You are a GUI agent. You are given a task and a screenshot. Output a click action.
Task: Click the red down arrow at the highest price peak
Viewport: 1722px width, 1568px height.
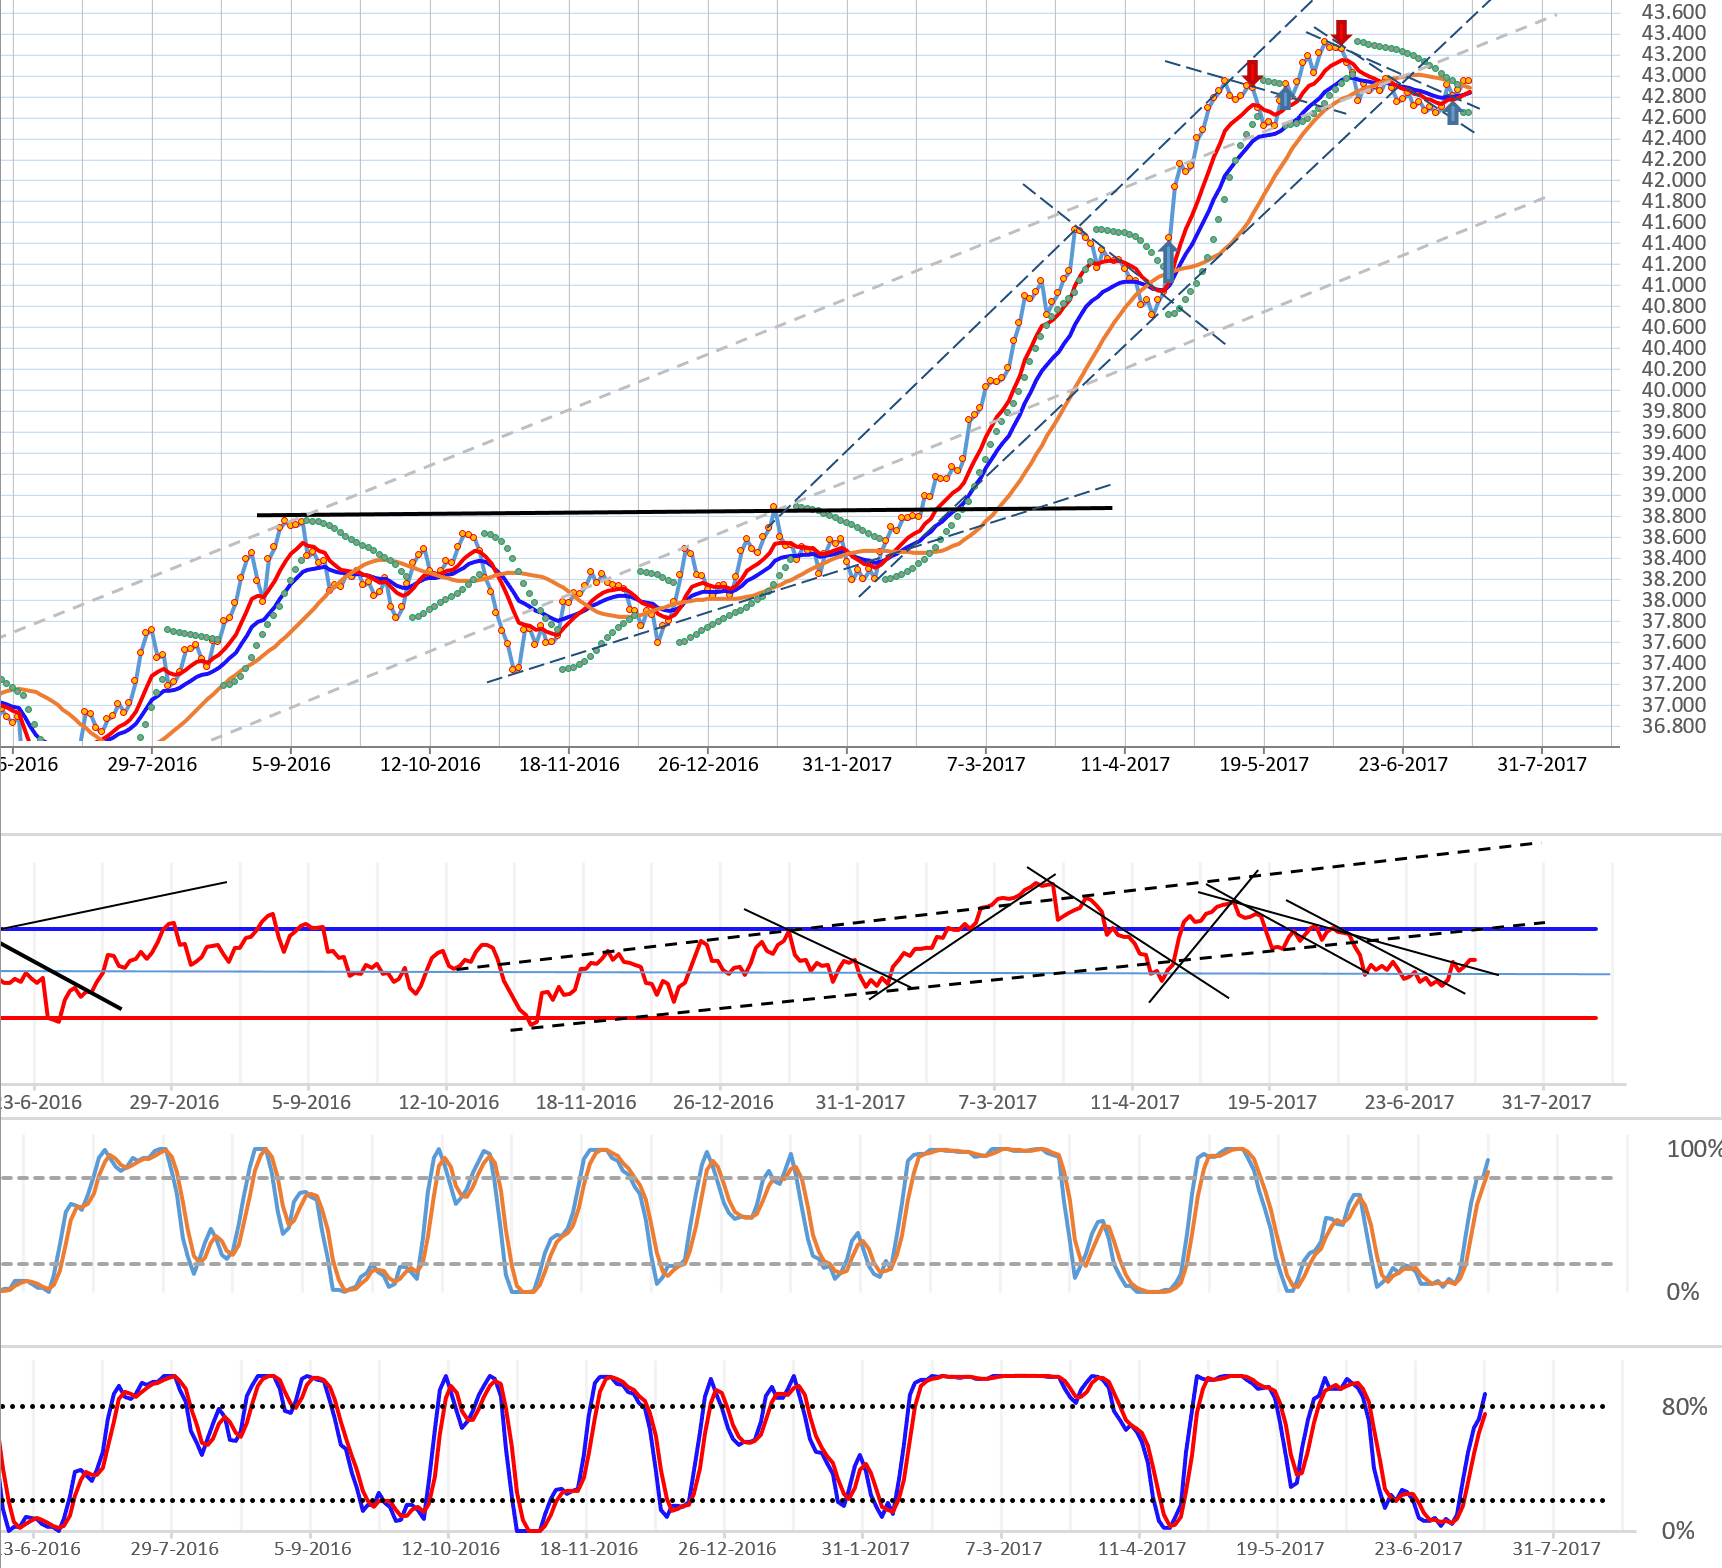[x=1341, y=33]
